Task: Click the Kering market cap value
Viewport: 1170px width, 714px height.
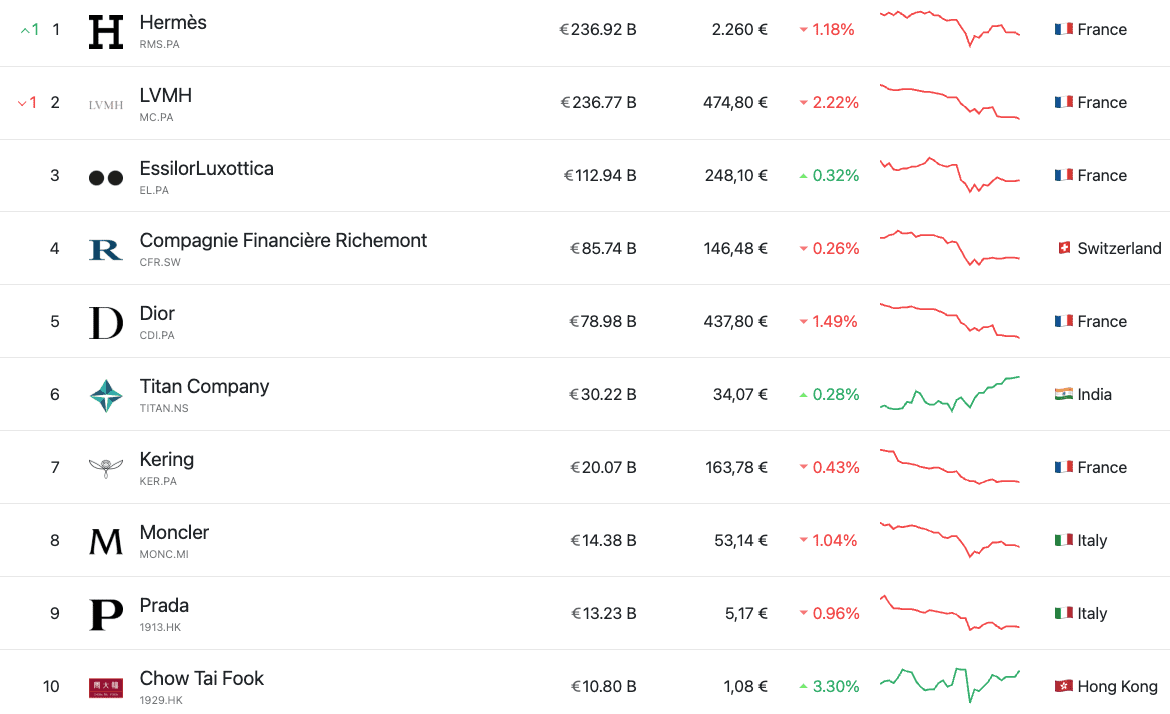Action: click(x=603, y=467)
